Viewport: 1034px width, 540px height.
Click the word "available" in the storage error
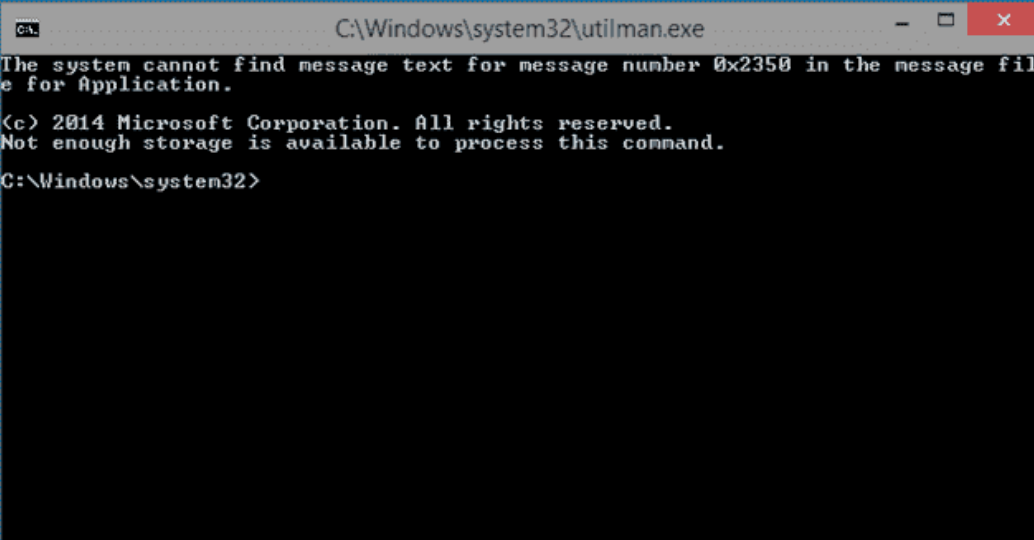tap(343, 142)
